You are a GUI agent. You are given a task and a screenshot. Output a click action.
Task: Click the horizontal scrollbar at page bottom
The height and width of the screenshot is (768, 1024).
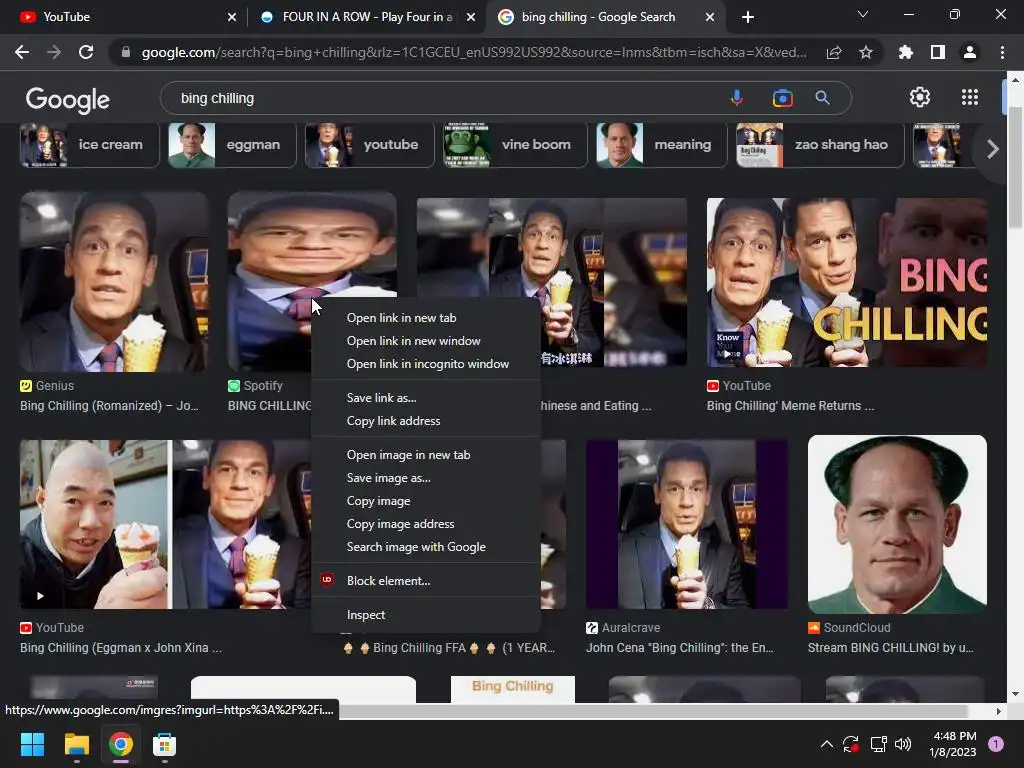click(x=653, y=711)
